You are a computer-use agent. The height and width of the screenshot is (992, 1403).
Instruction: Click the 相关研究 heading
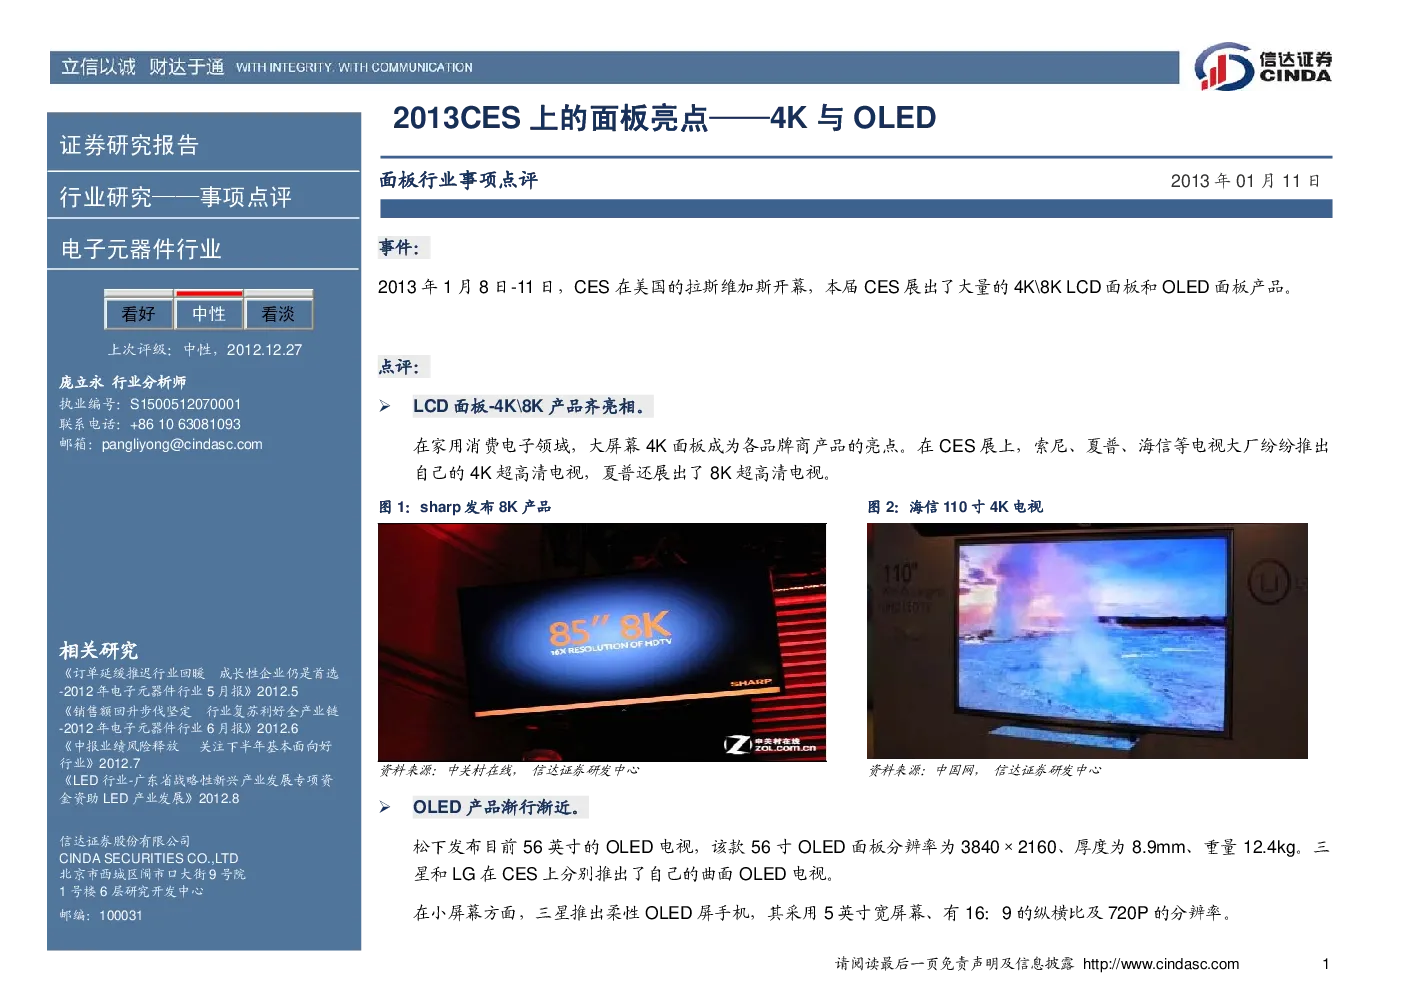pyautogui.click(x=98, y=651)
